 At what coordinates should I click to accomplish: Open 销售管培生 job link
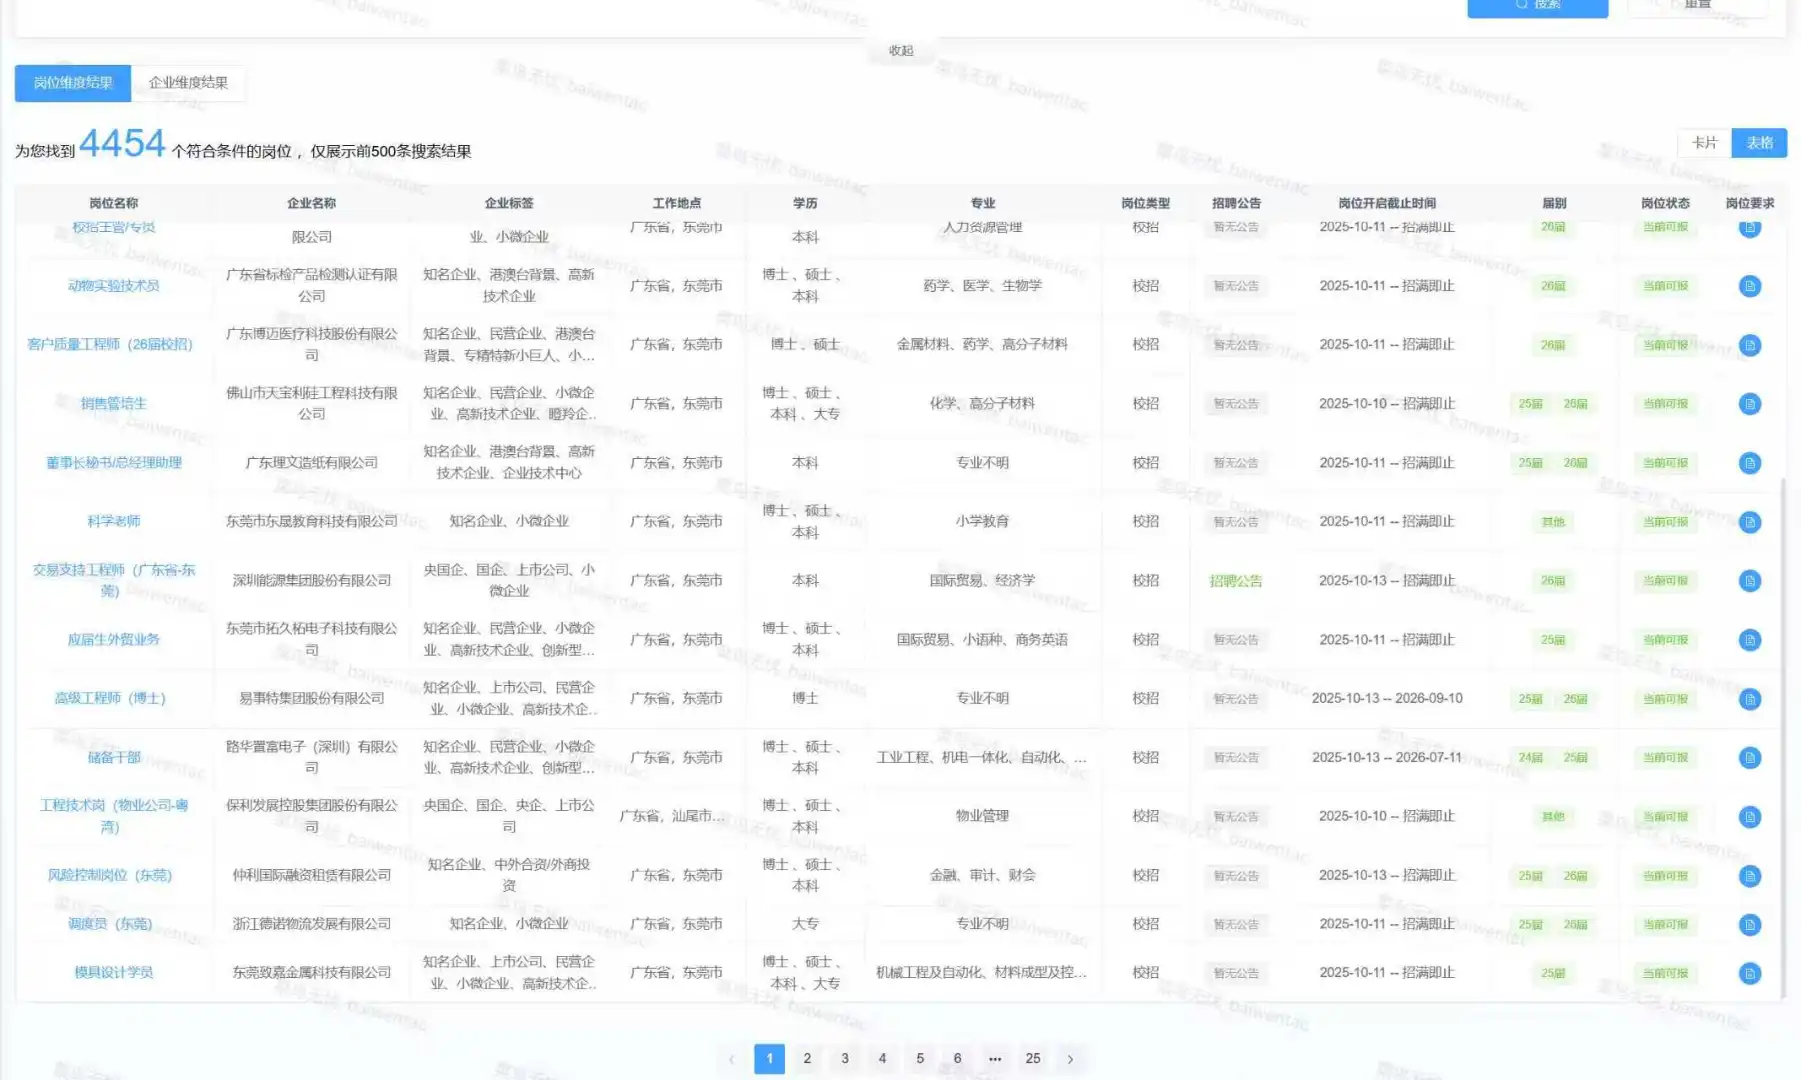114,404
